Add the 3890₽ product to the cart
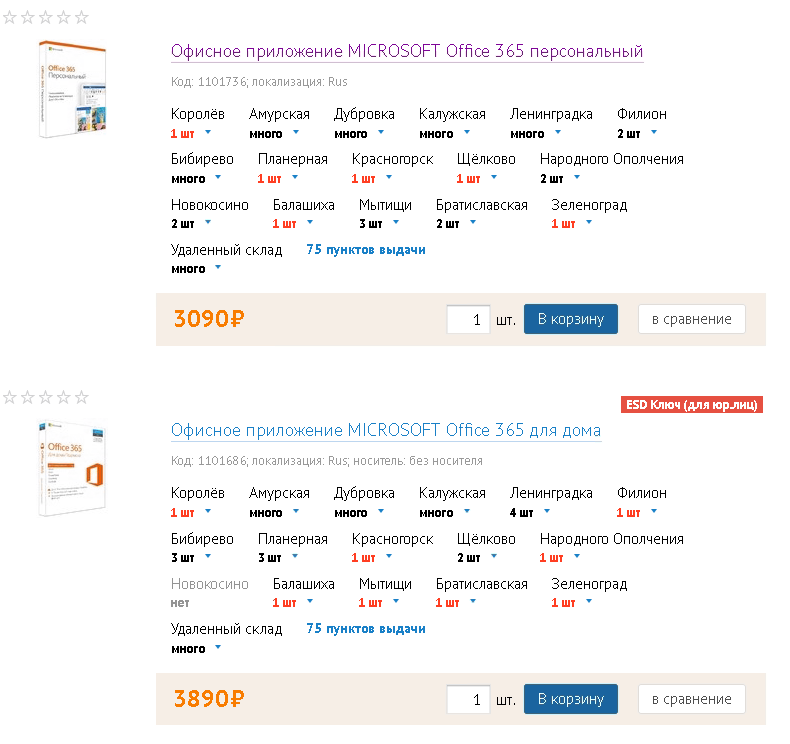 pos(571,699)
